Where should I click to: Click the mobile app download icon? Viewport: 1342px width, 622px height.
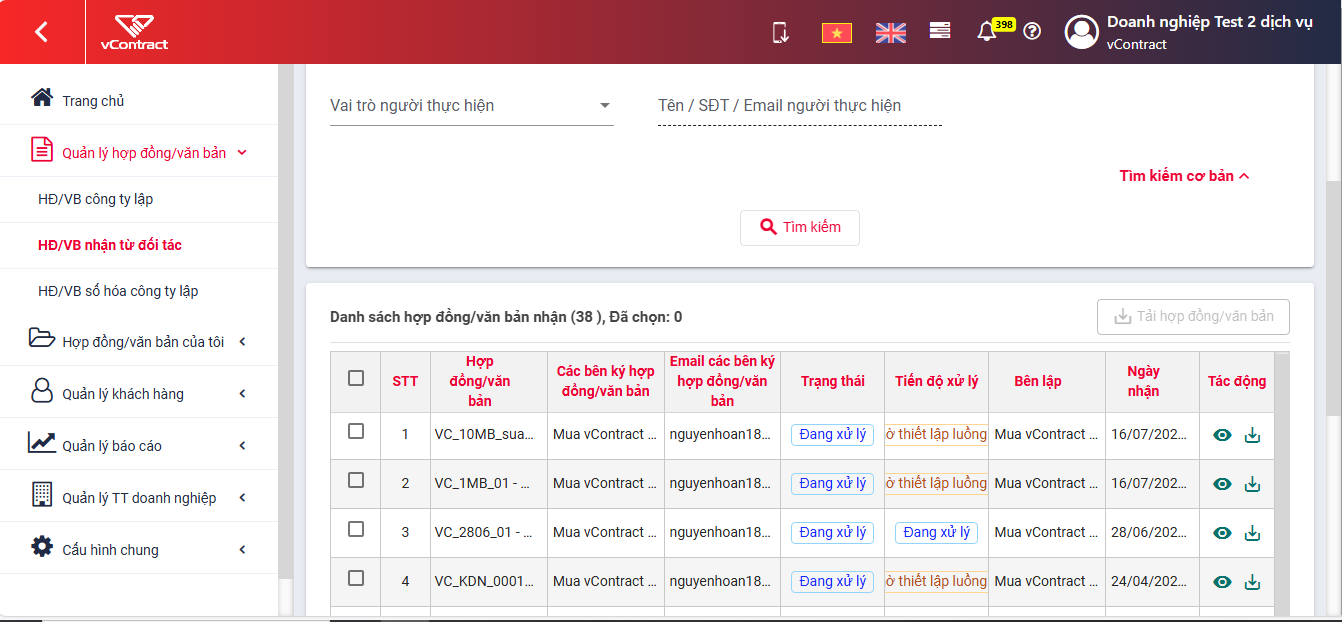click(x=781, y=32)
